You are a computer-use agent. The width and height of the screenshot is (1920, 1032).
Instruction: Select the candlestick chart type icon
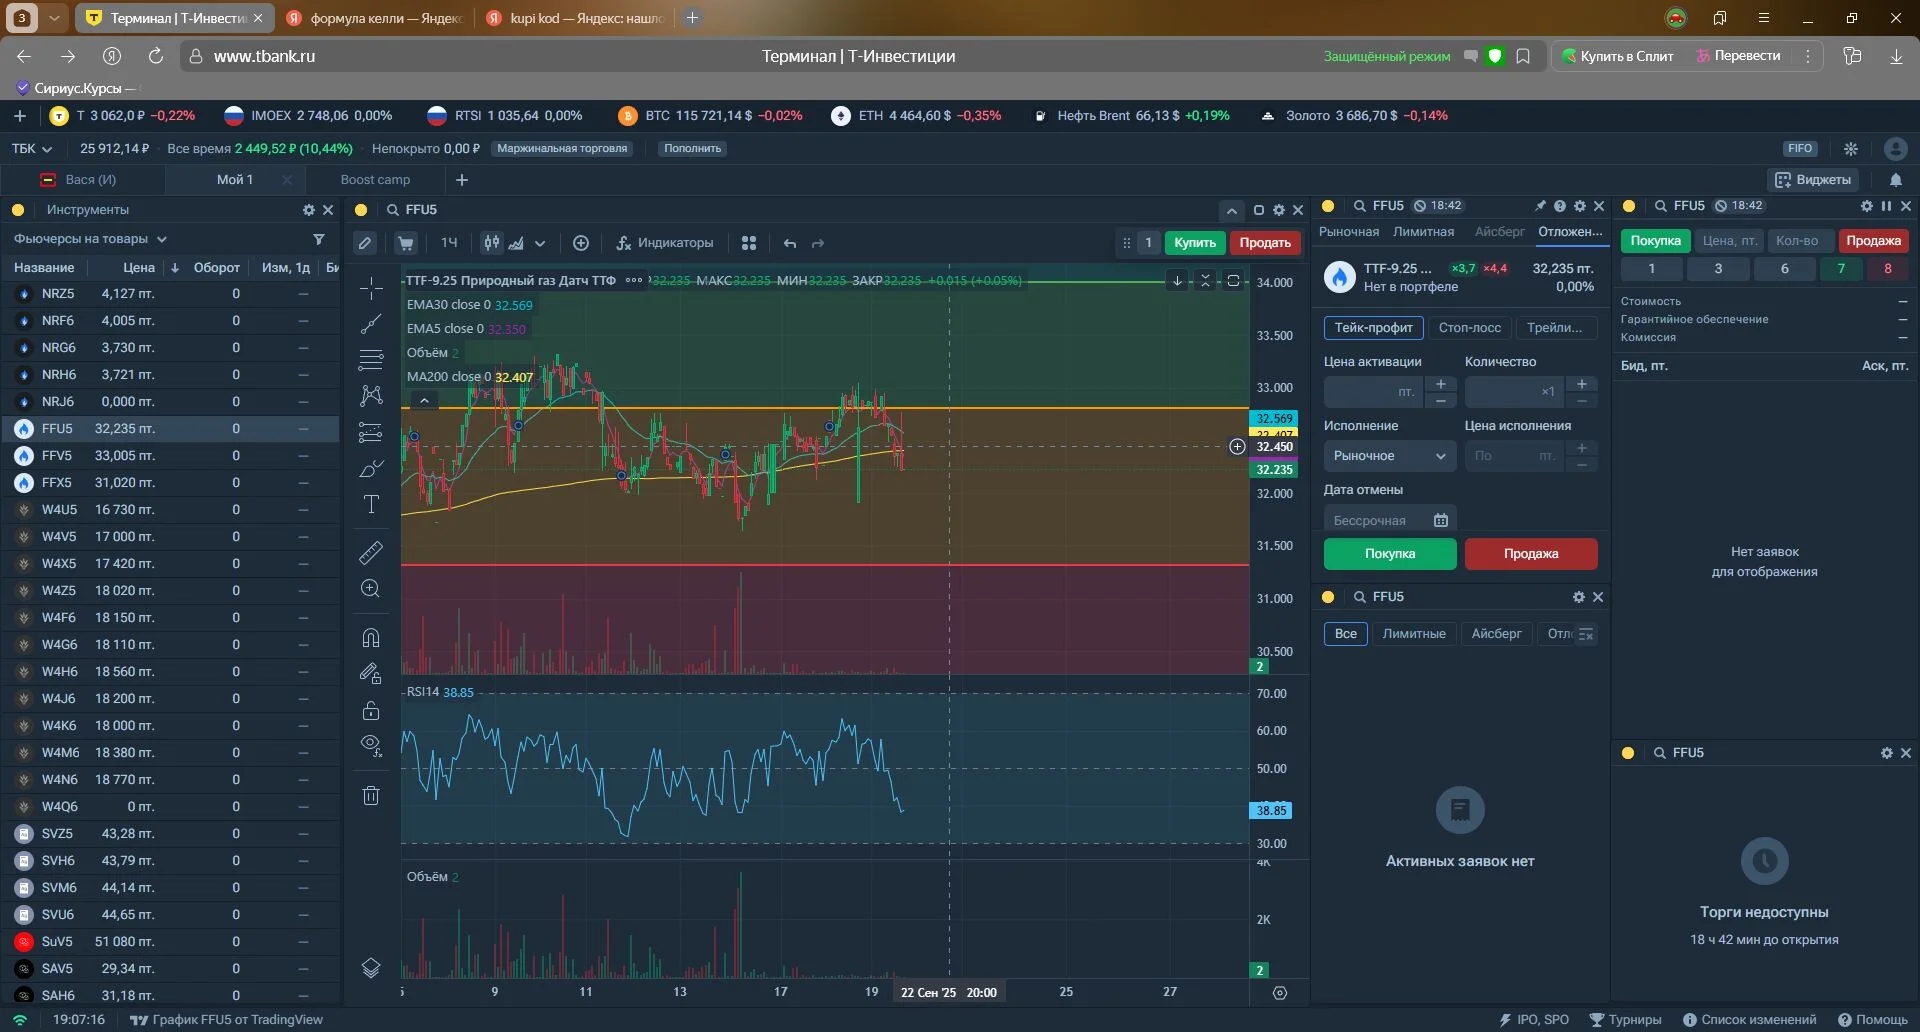pos(491,243)
